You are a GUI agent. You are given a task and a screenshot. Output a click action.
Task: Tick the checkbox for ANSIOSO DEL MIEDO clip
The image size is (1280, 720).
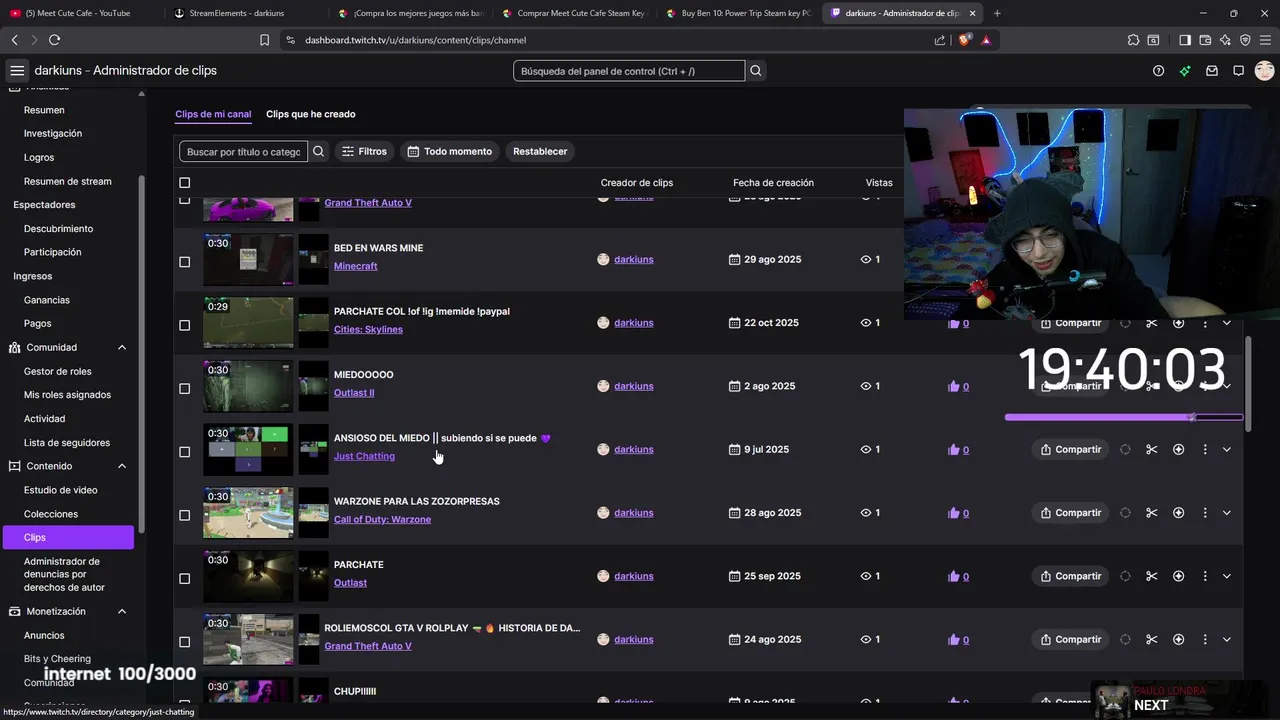click(x=184, y=452)
